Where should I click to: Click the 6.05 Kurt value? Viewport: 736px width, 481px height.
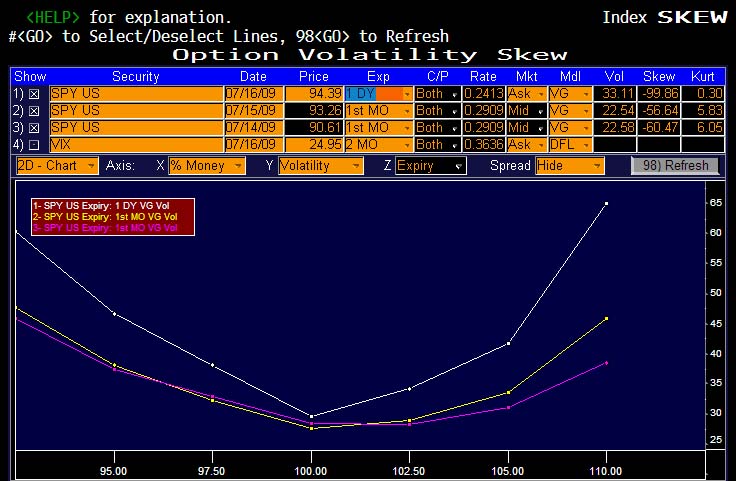703,127
